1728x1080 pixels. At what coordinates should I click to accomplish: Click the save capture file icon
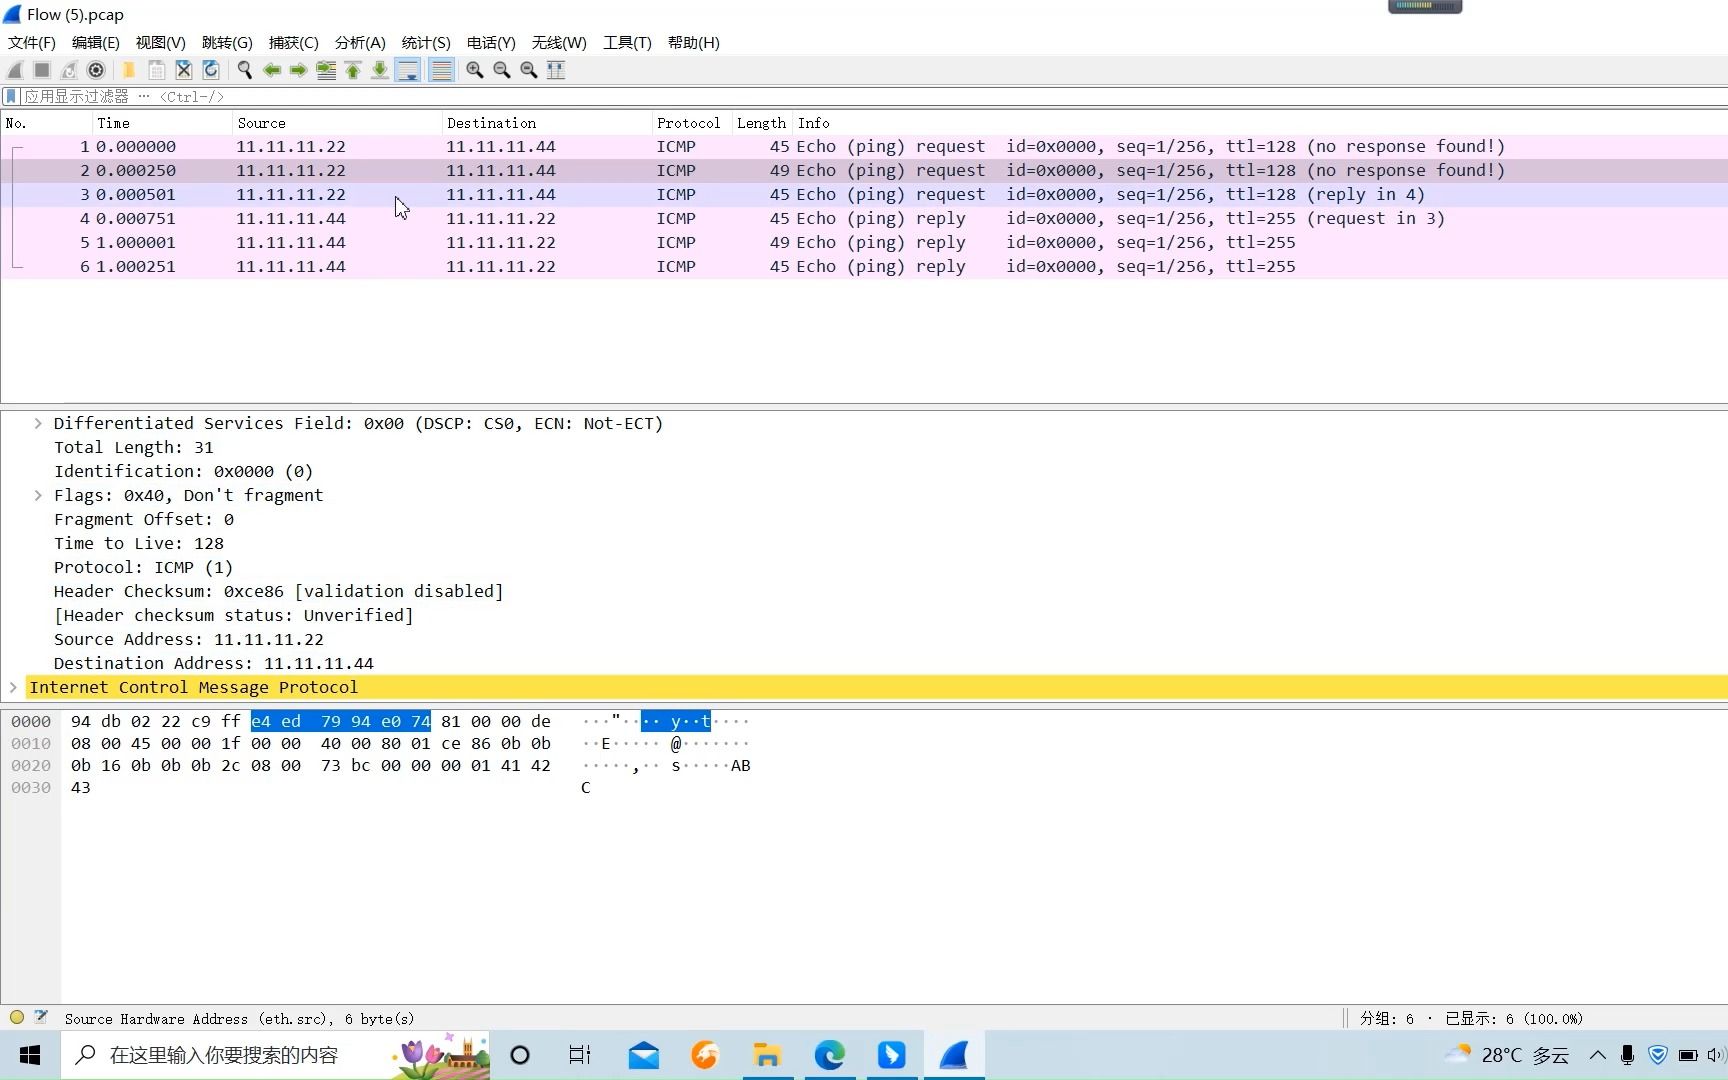point(156,70)
